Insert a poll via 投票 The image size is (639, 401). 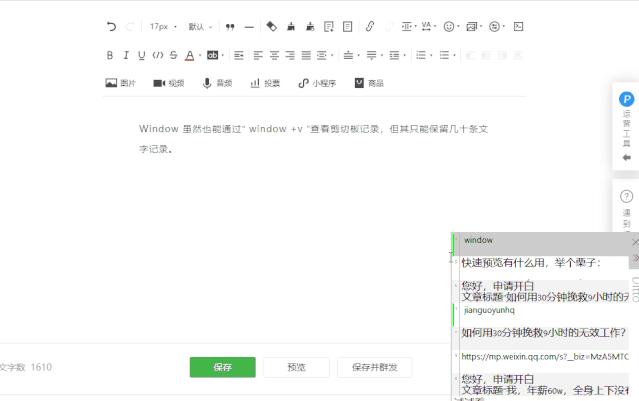(265, 84)
